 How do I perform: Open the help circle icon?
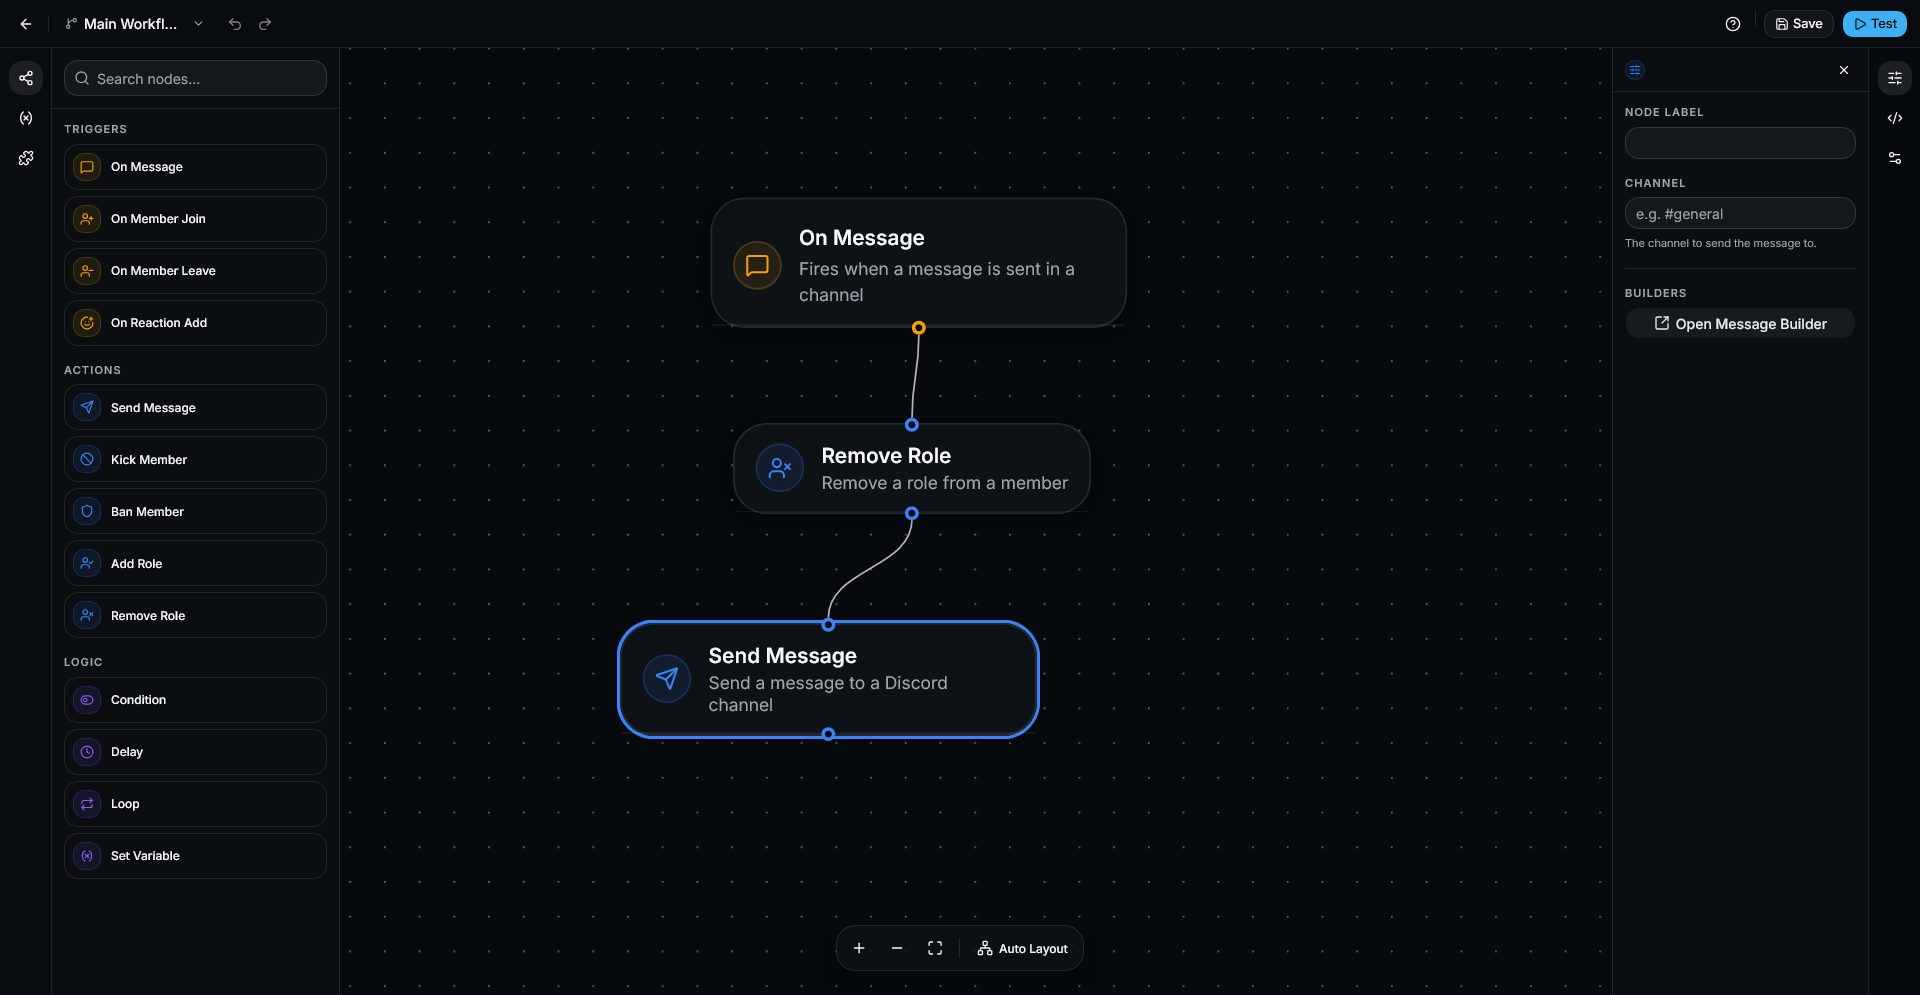pos(1733,24)
